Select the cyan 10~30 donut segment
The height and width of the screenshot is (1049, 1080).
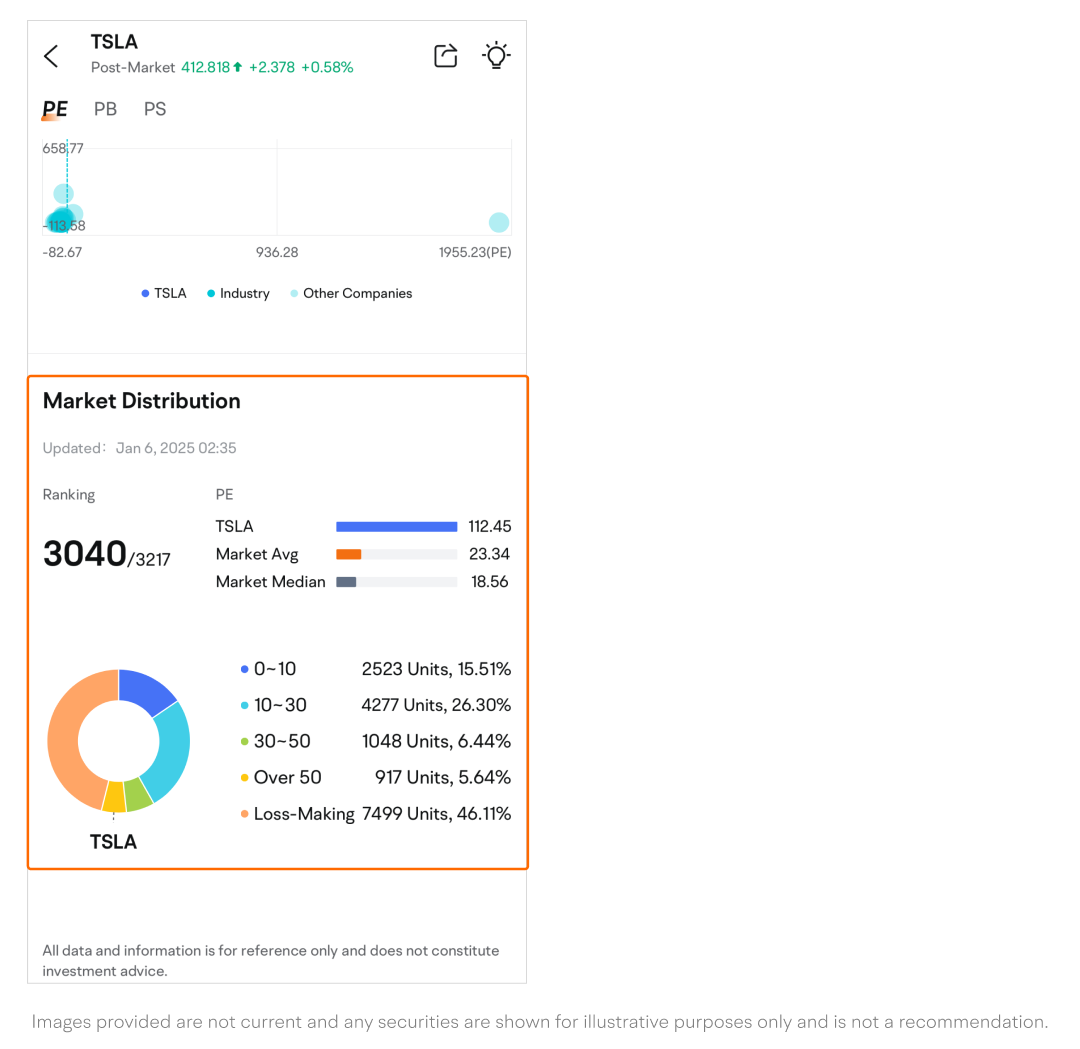(170, 749)
